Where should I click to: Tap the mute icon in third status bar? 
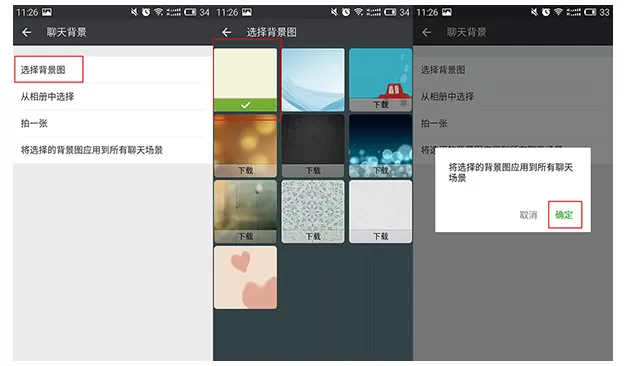coord(534,12)
